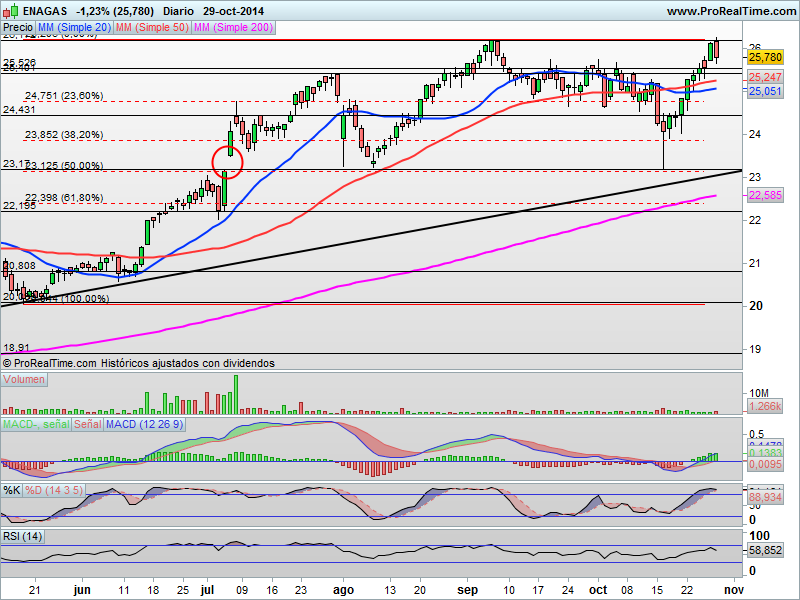This screenshot has height=600, width=800.
Task: Click the 24,431 horizontal support level label
Action: [19, 110]
